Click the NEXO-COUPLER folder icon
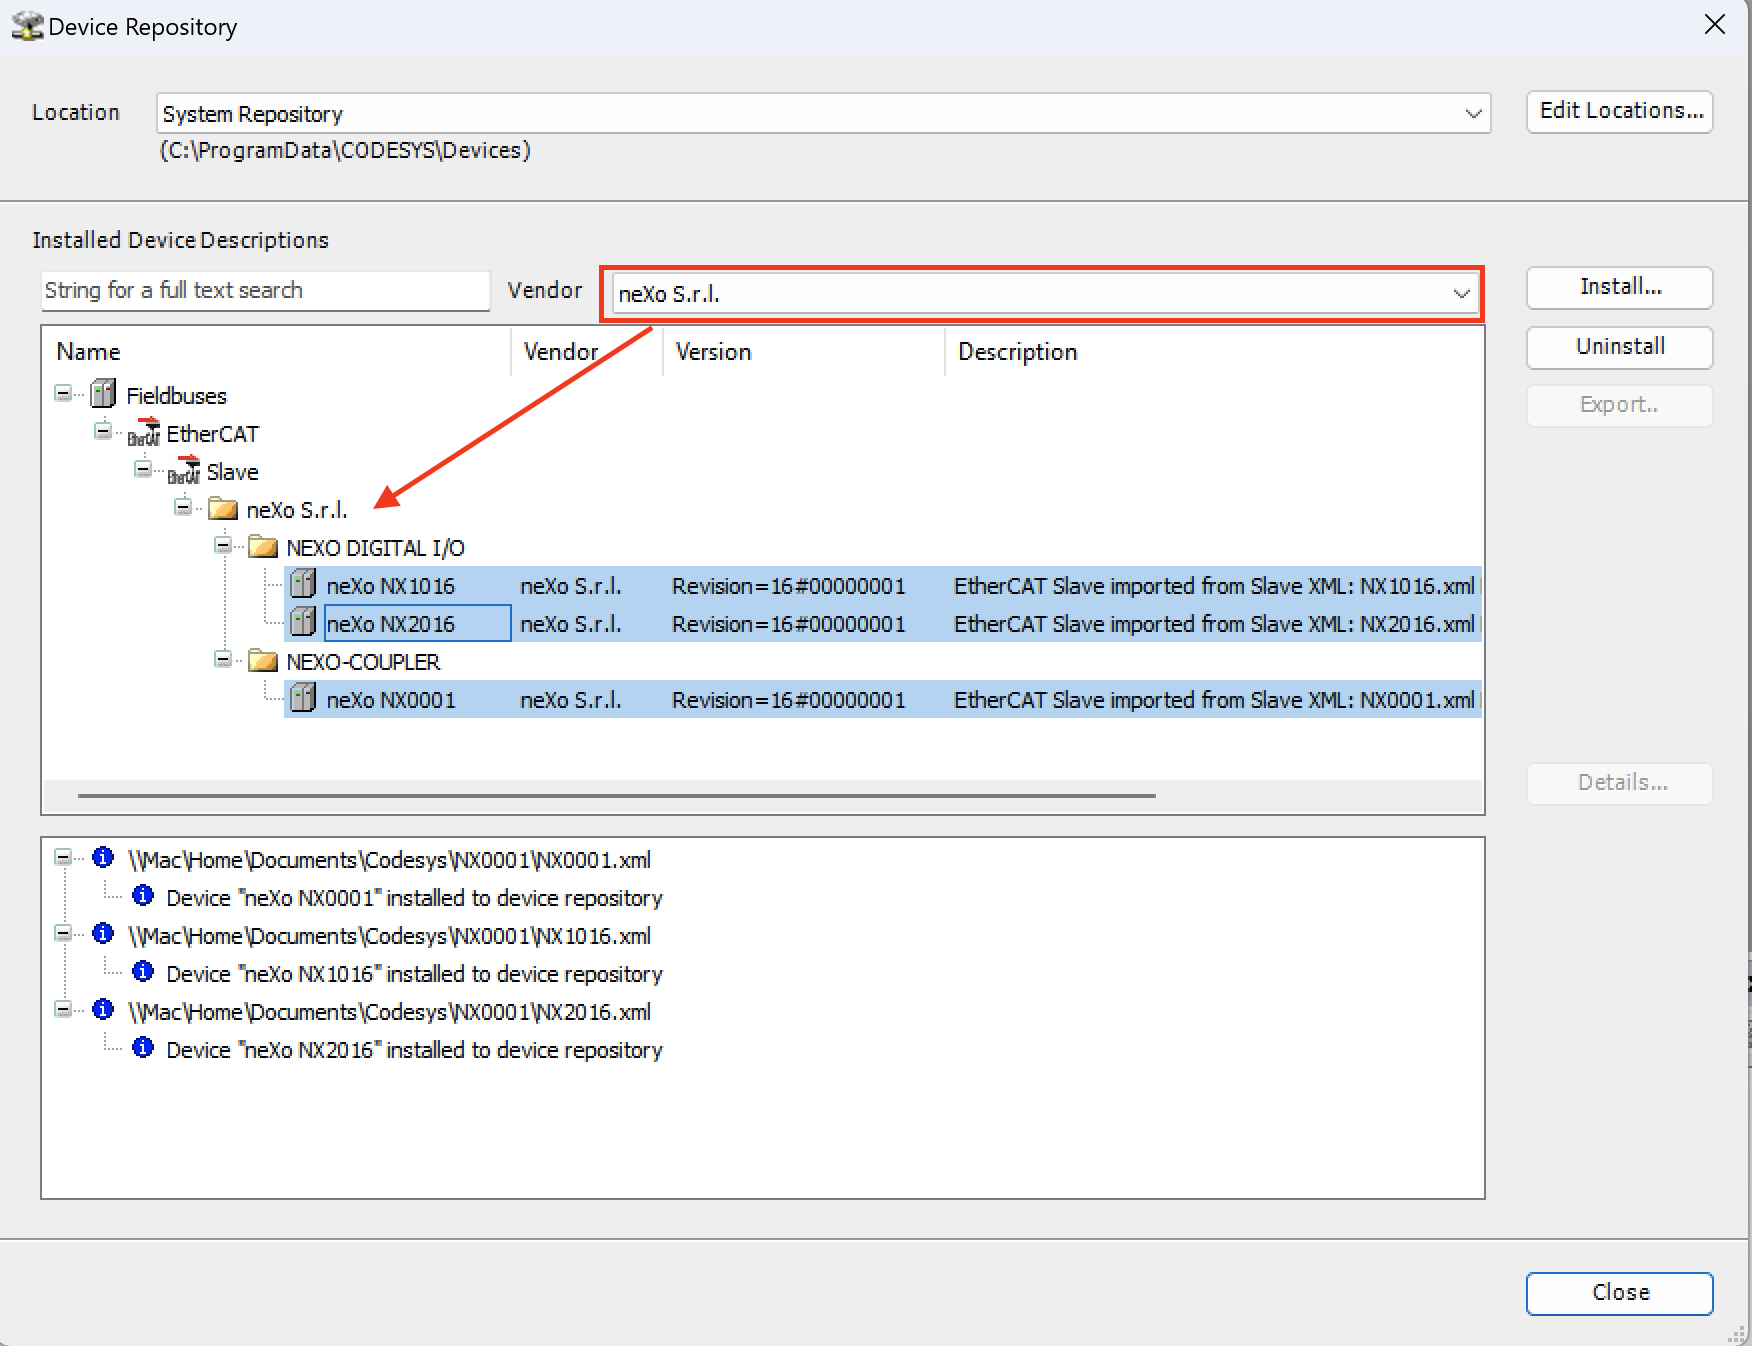The width and height of the screenshot is (1752, 1346). tap(263, 661)
